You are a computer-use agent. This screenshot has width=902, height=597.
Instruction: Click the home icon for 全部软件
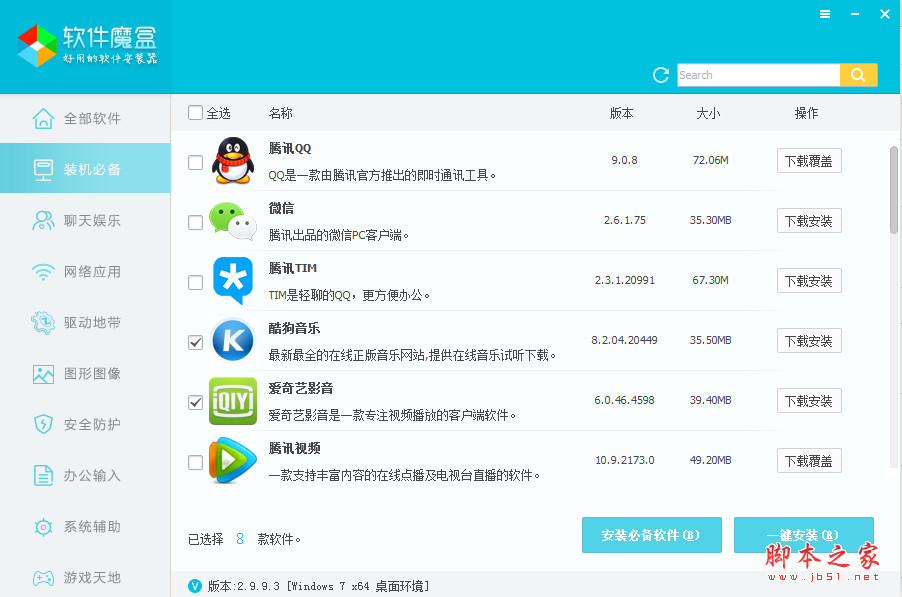click(43, 118)
